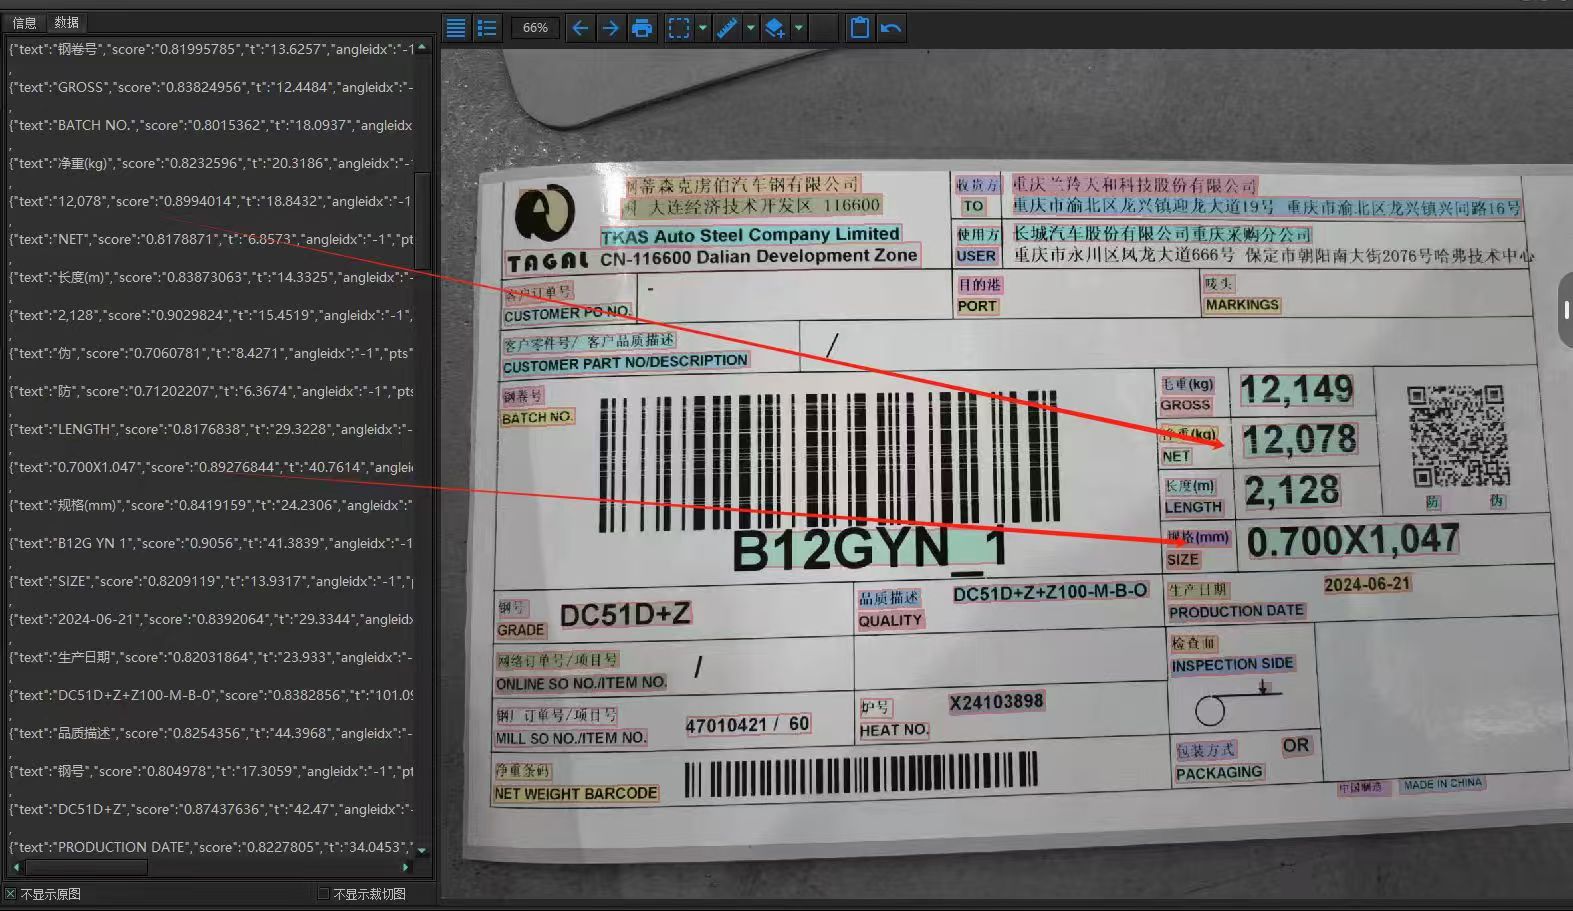This screenshot has height=911, width=1573.
Task: Click the data list scroll-up arrow
Action: pyautogui.click(x=422, y=47)
